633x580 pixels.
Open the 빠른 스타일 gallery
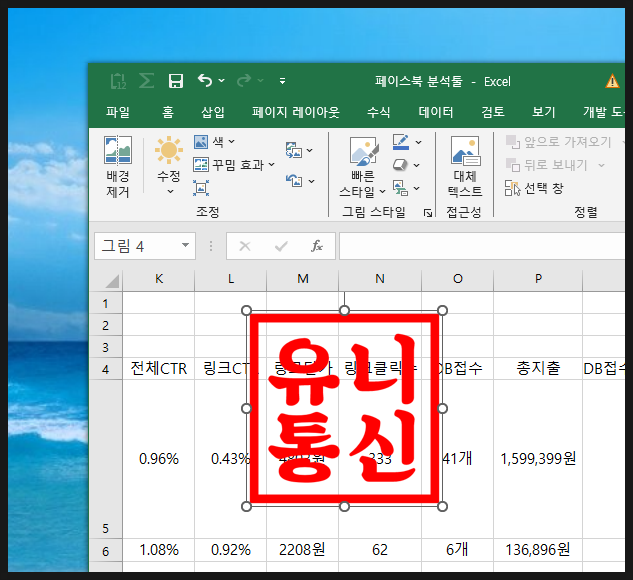pyautogui.click(x=363, y=167)
